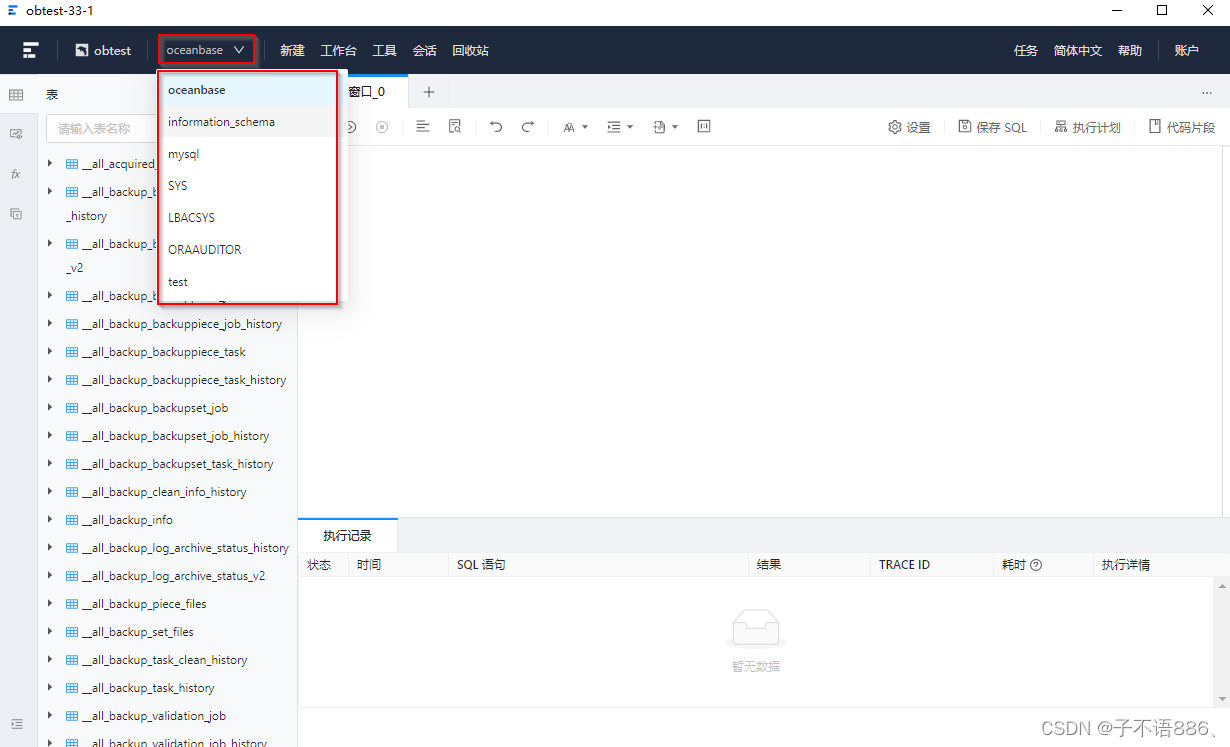Click the 代码片段 button
Viewport: 1230px width, 747px height.
1182,127
